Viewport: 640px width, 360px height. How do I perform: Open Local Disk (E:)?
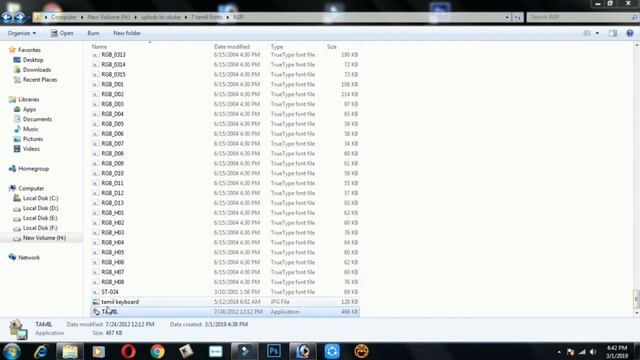(40, 218)
